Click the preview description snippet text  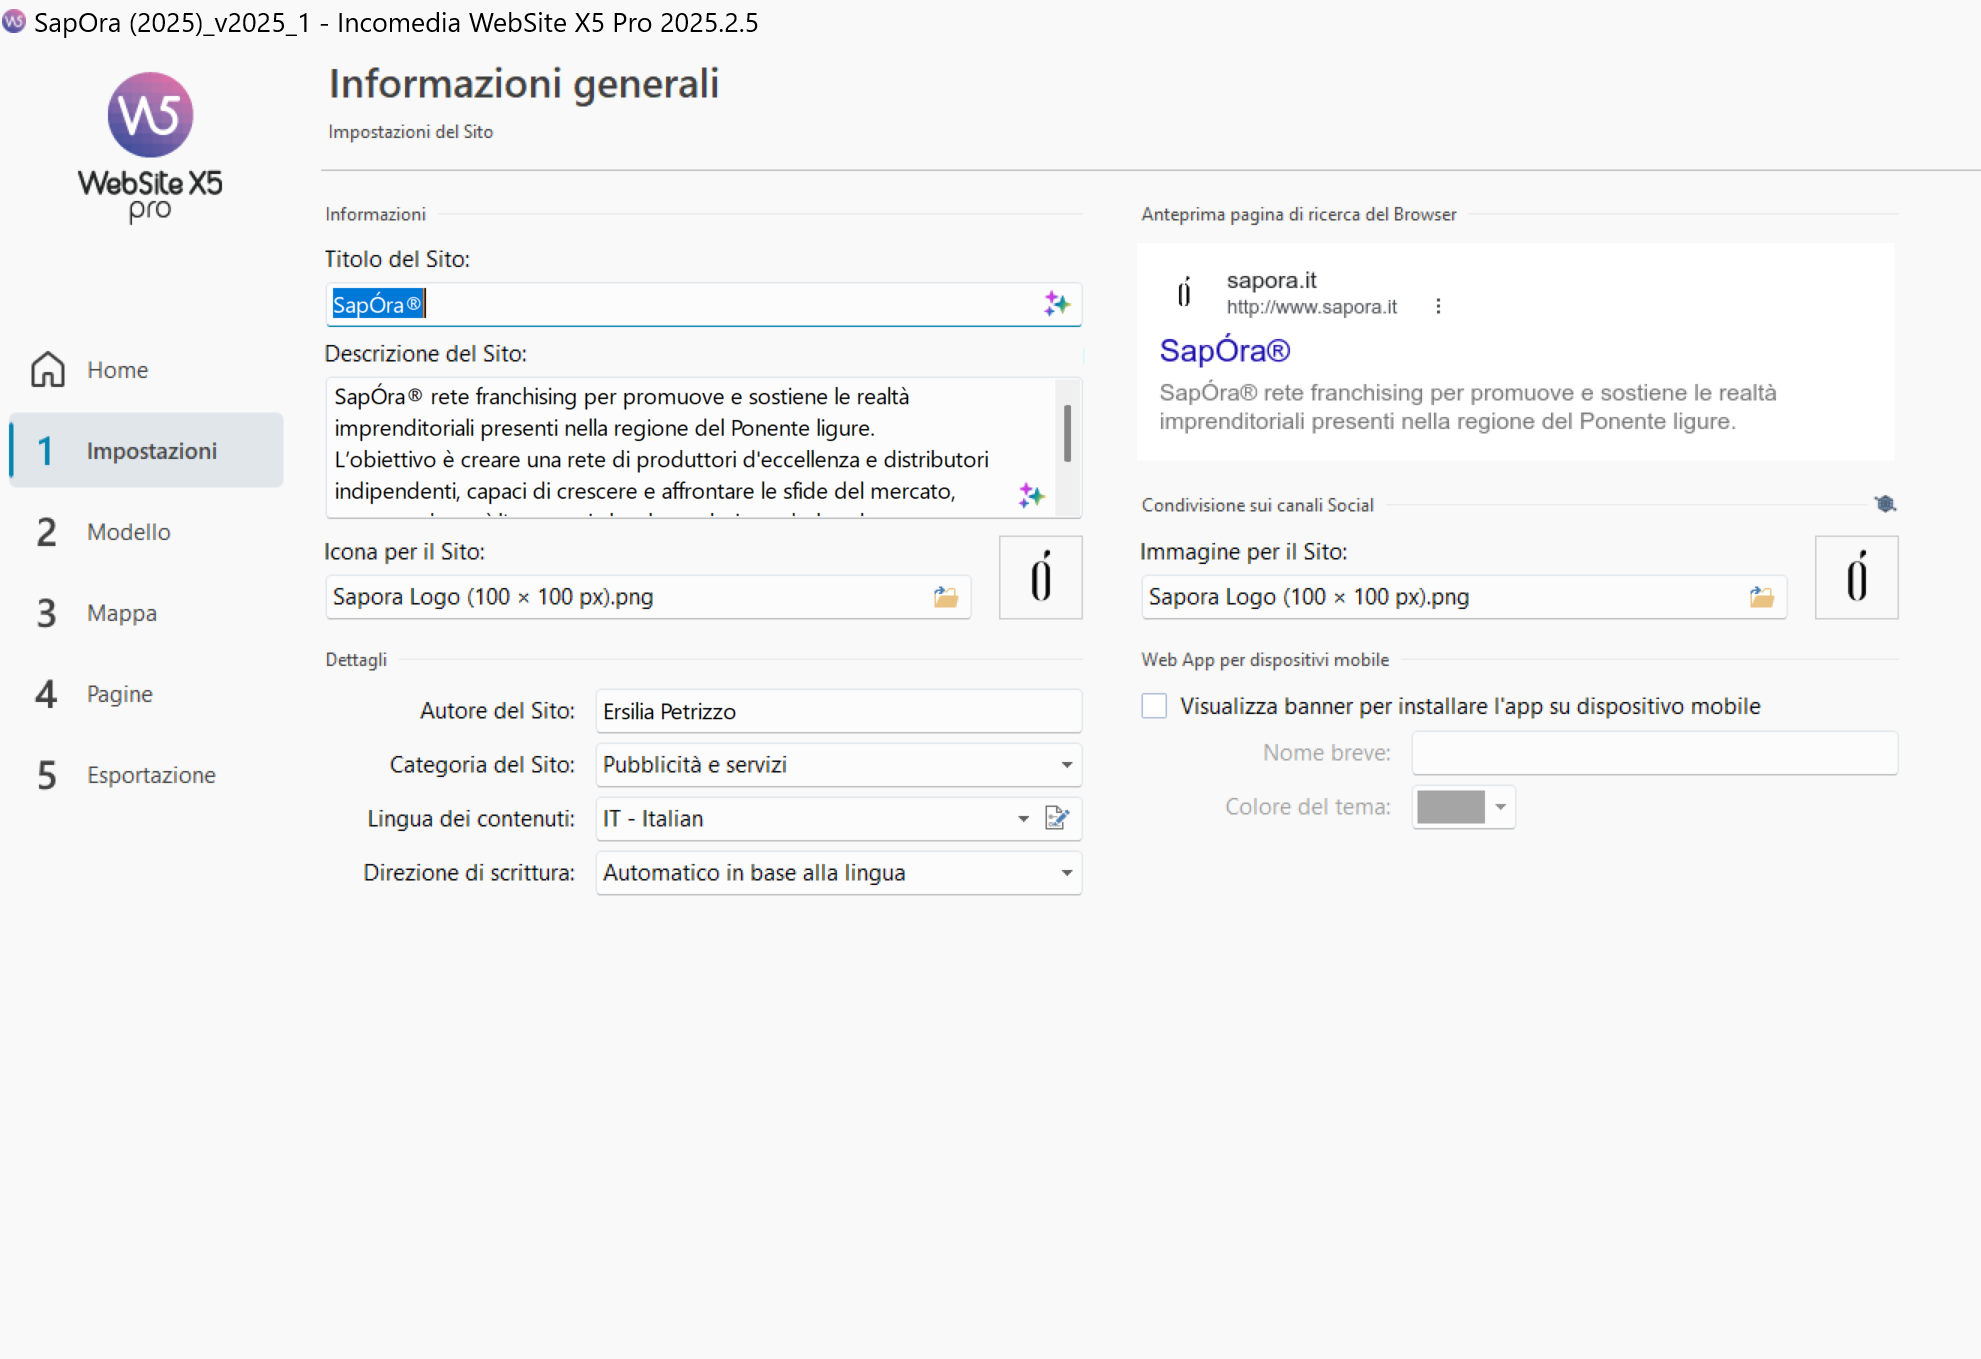click(x=1467, y=407)
